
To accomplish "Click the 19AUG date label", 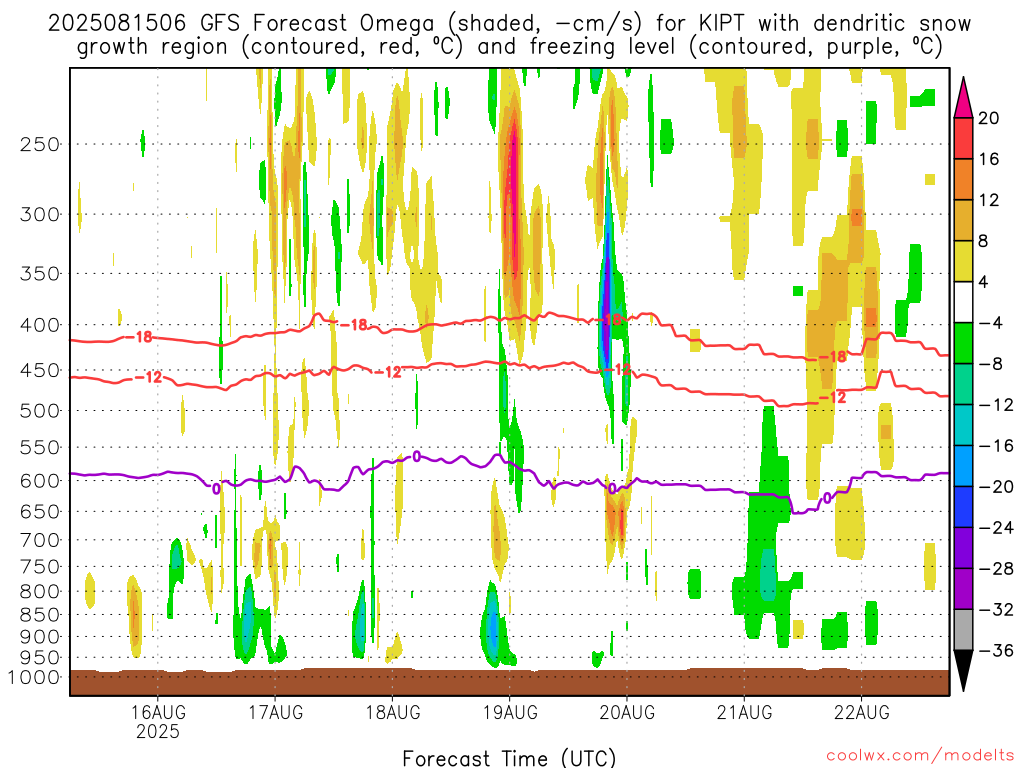I will click(510, 712).
